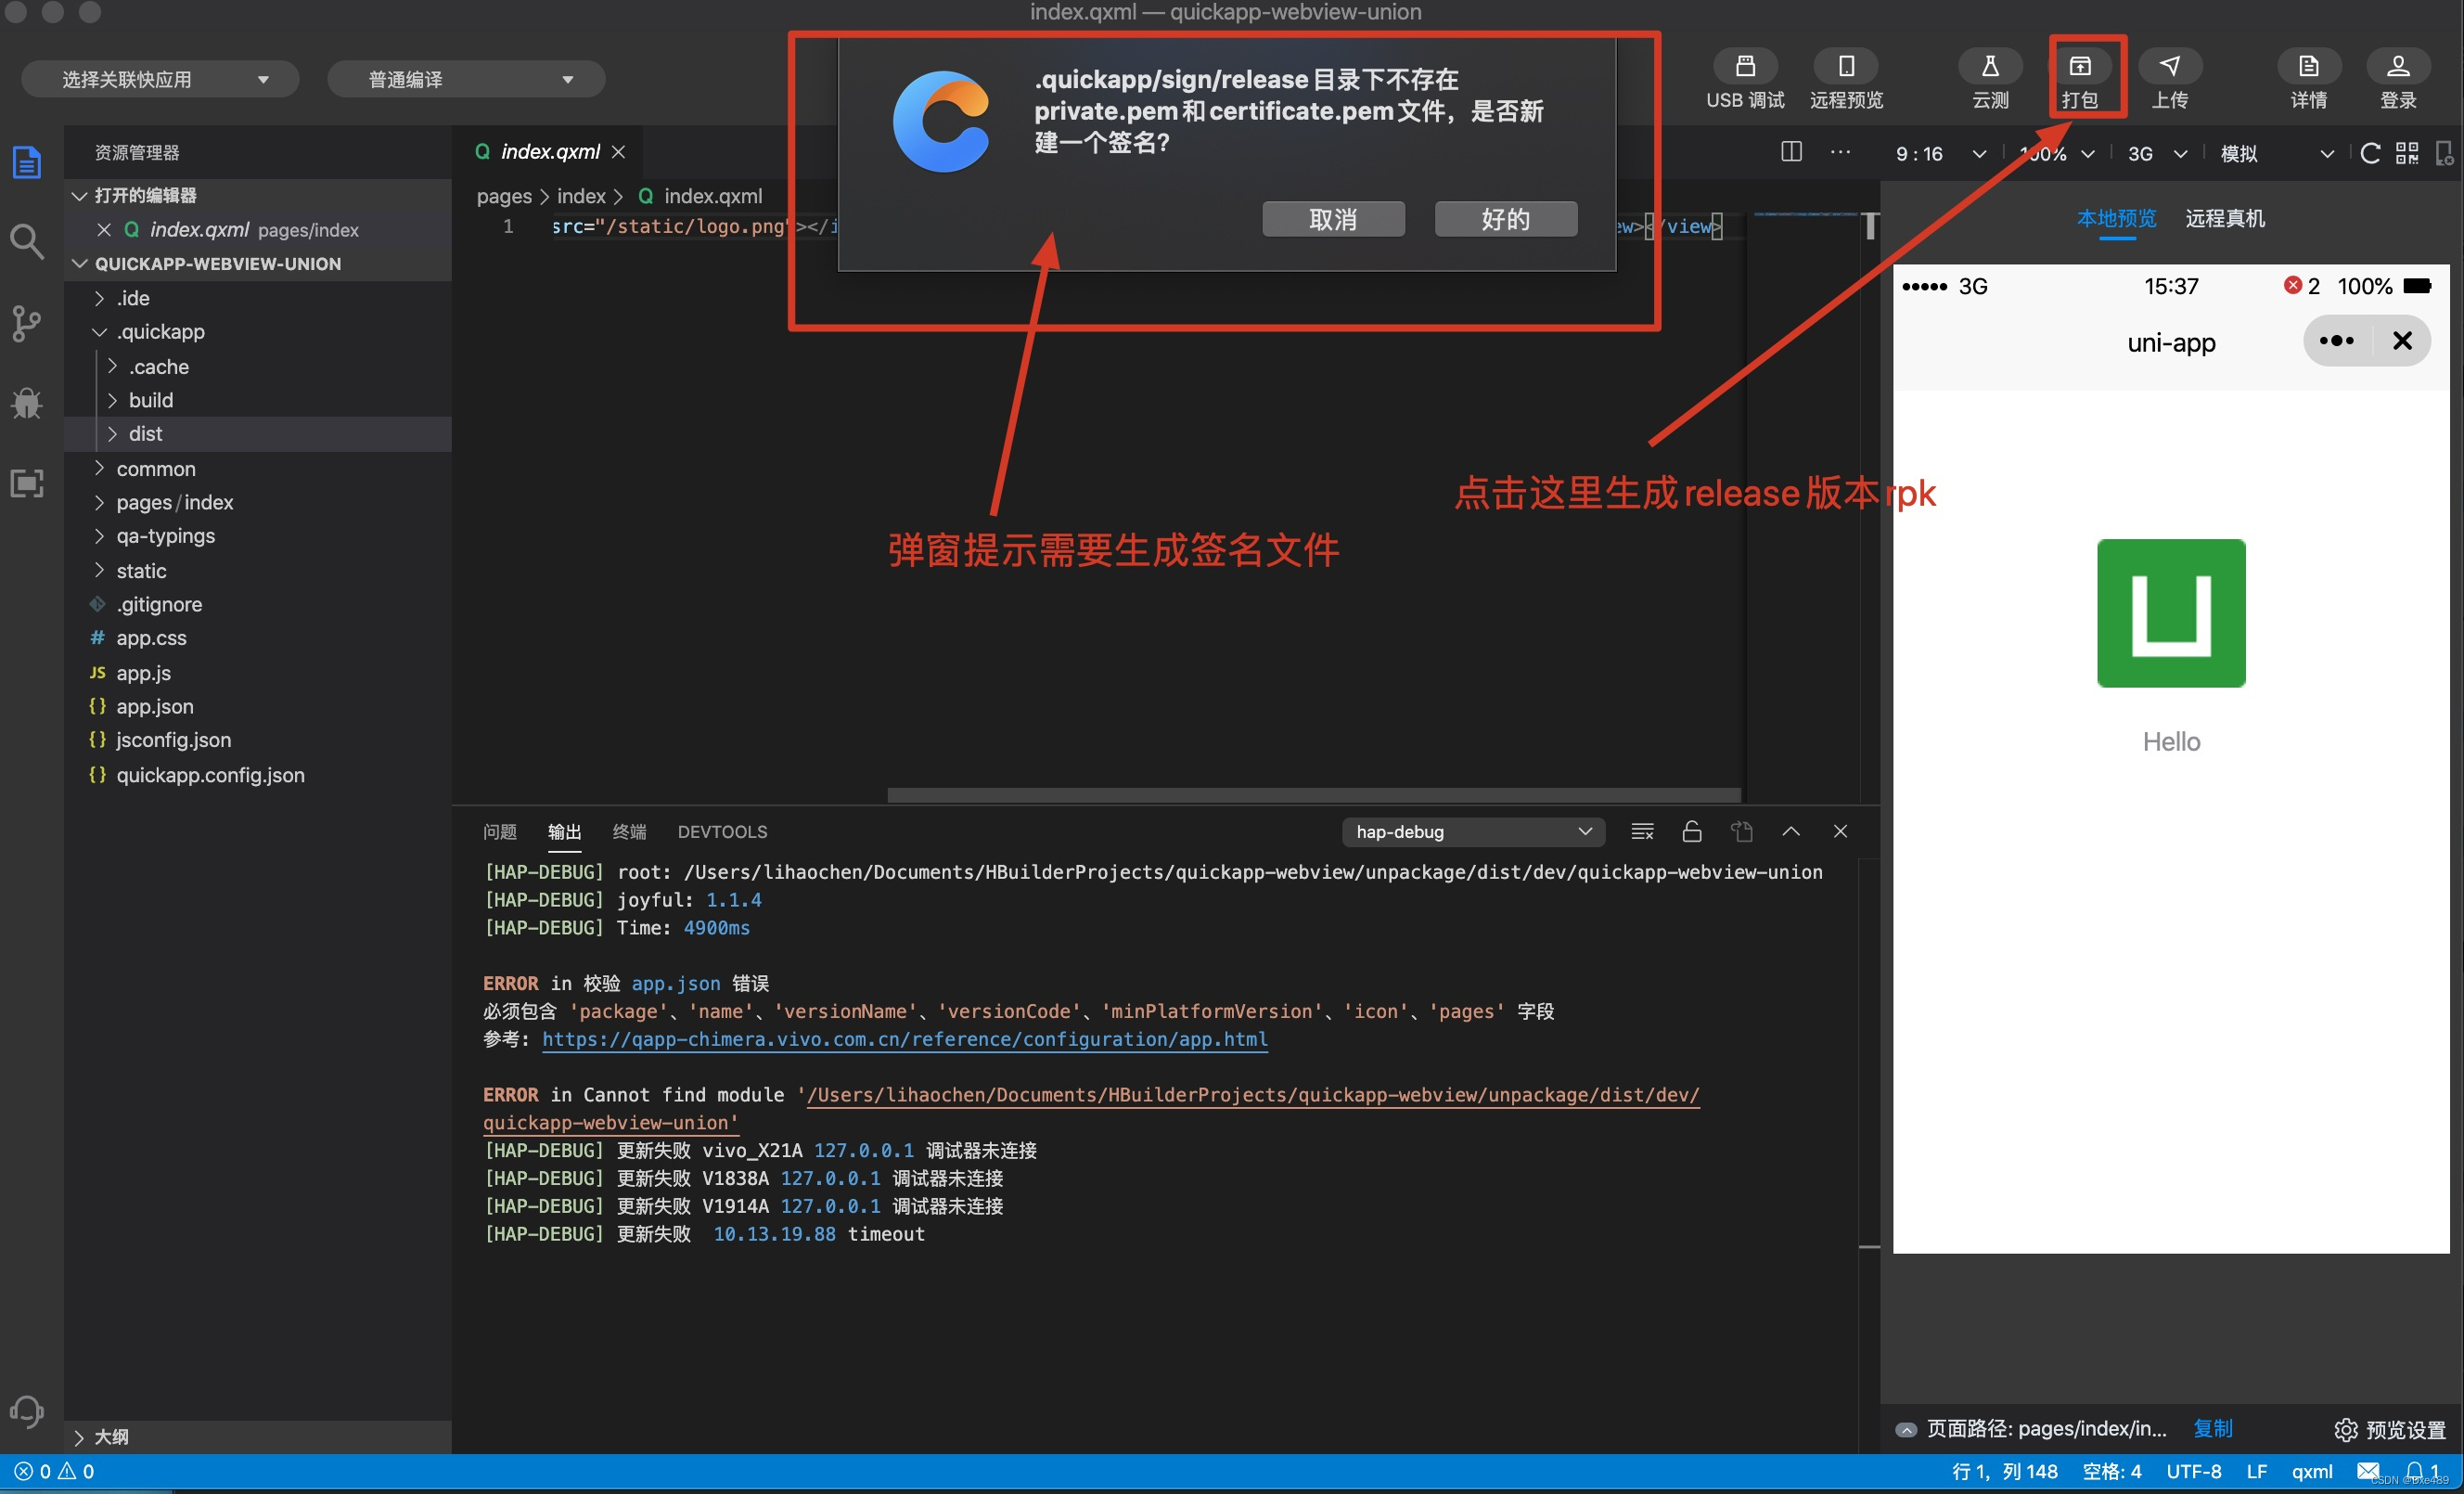Open the vivo app.html reference link
2464x1494 pixels.
[x=904, y=1039]
